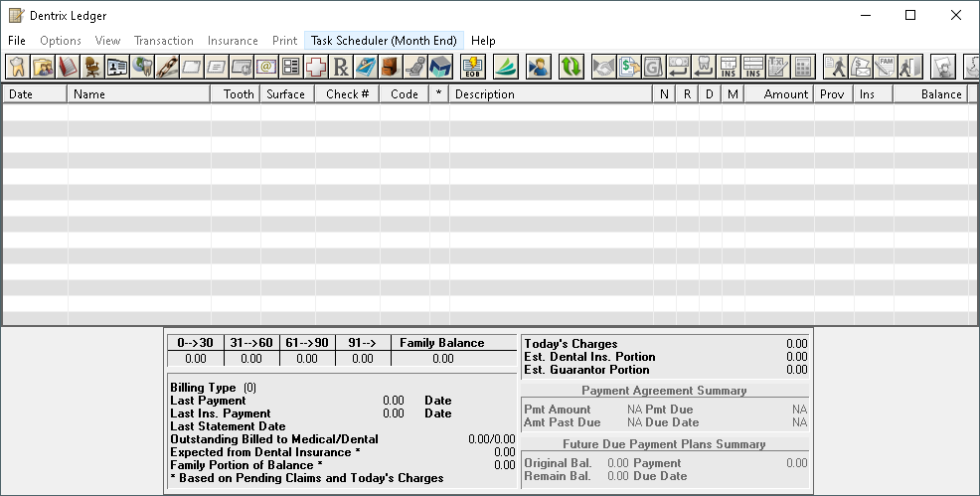Click the EOB toolbar icon

(x=473, y=67)
